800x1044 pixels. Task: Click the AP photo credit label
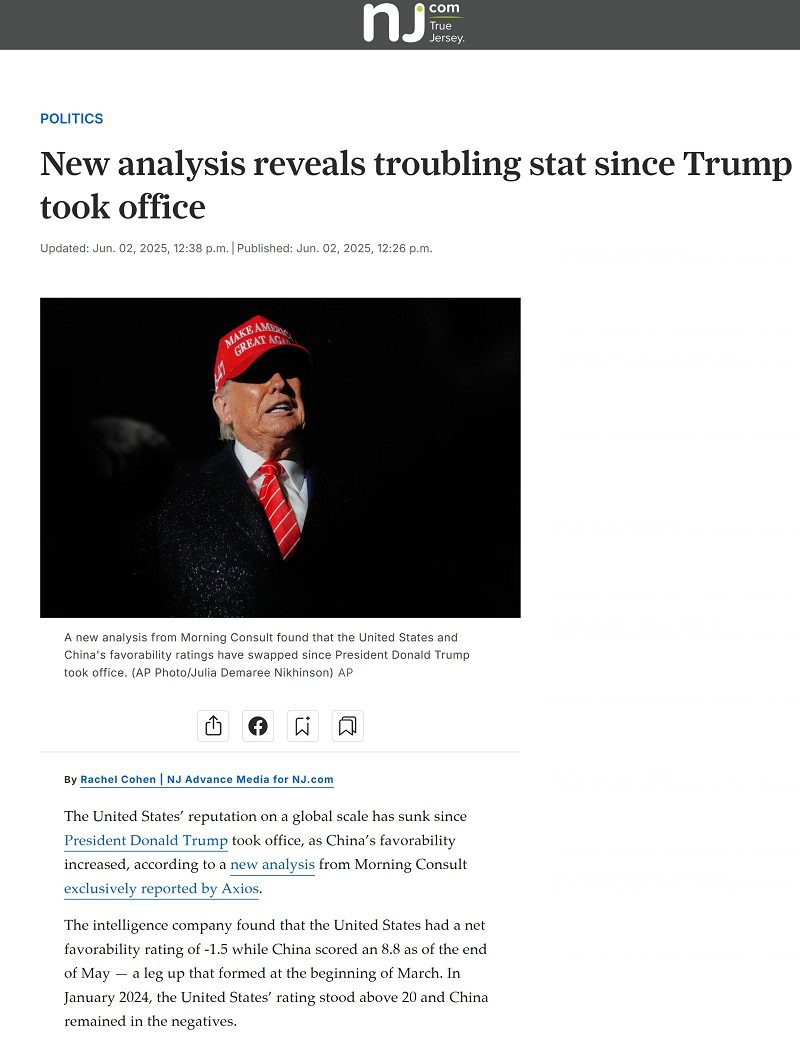pyautogui.click(x=345, y=672)
